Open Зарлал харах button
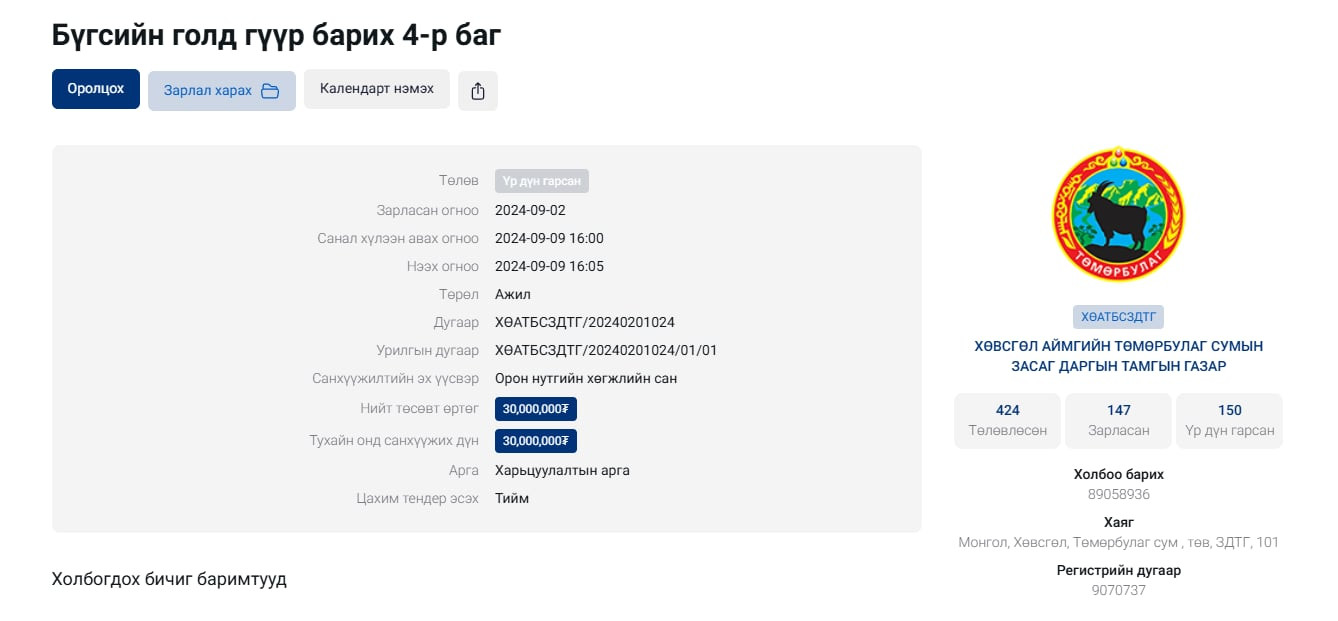The width and height of the screenshot is (1338, 621). pyautogui.click(x=221, y=91)
